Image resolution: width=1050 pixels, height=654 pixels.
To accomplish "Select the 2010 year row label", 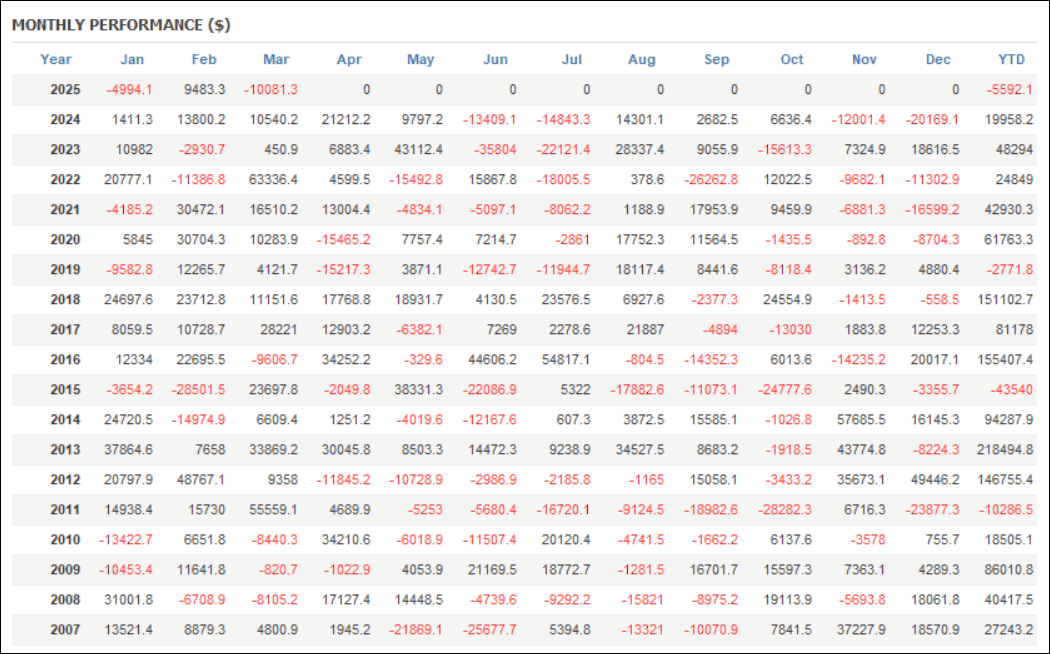I will point(65,540).
